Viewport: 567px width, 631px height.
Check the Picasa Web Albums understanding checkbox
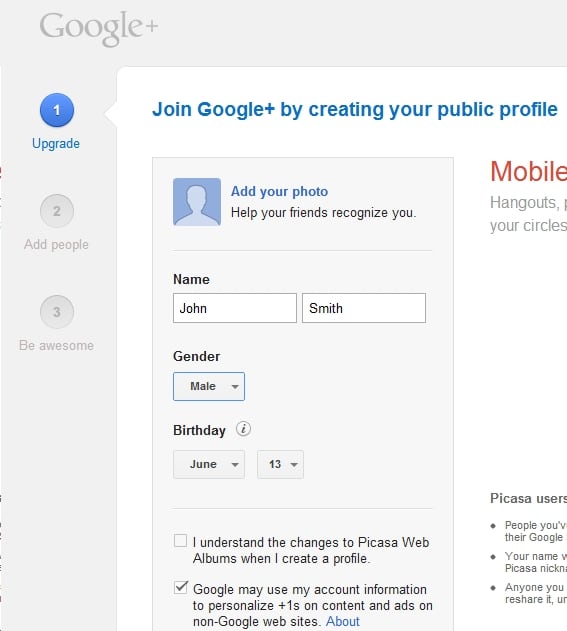(x=180, y=540)
